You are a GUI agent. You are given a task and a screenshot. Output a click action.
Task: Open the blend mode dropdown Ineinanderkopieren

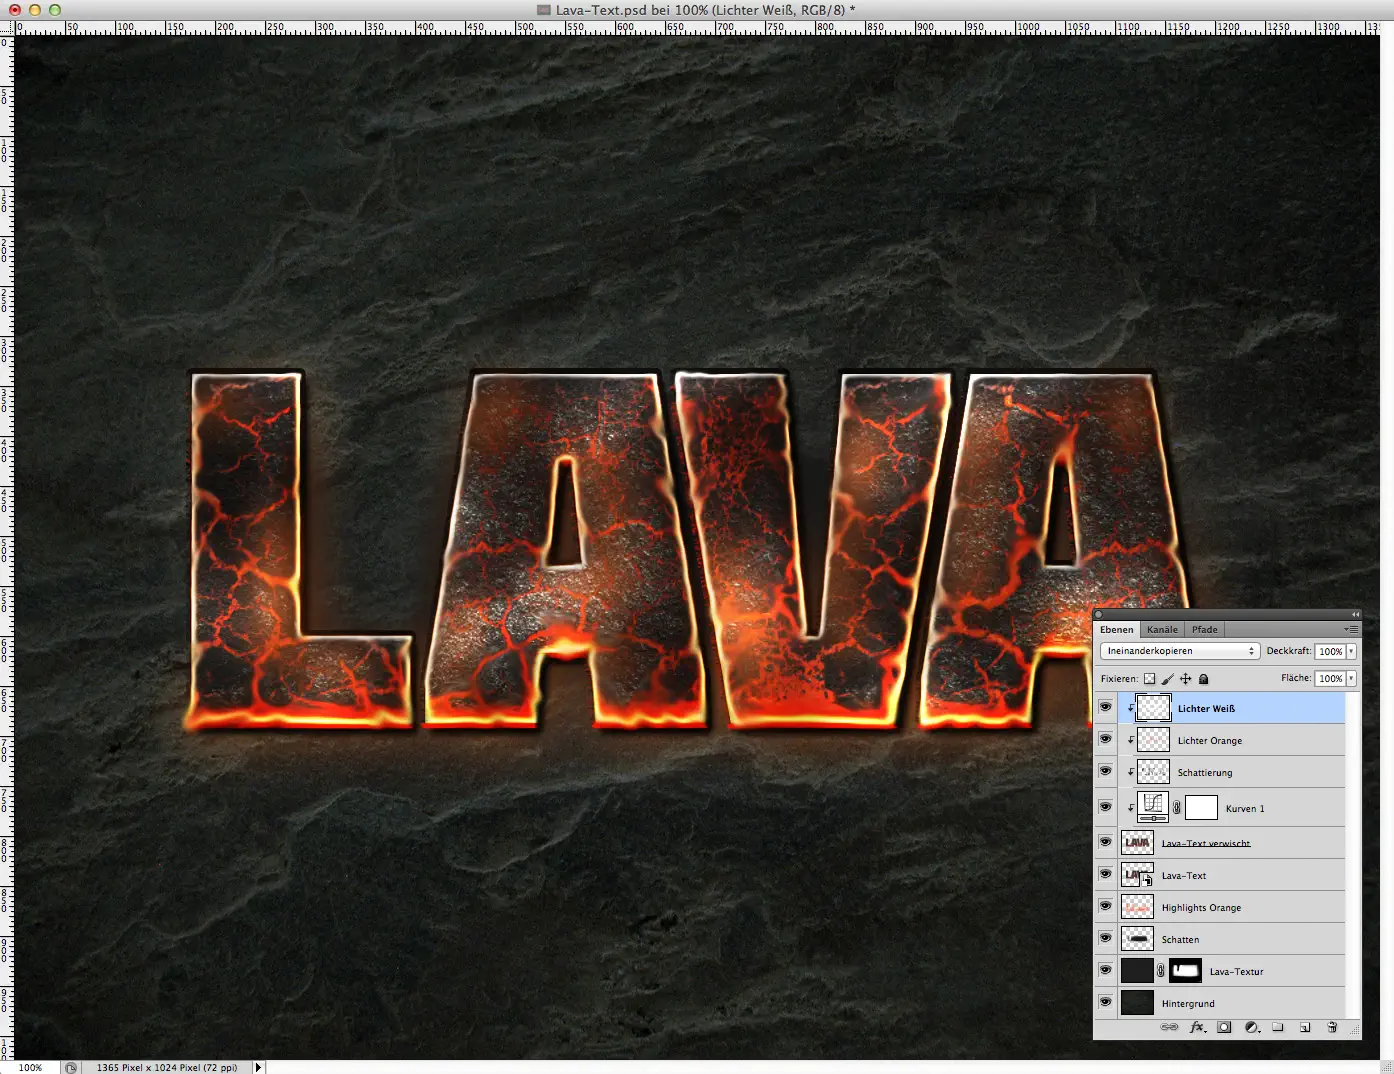[1180, 650]
